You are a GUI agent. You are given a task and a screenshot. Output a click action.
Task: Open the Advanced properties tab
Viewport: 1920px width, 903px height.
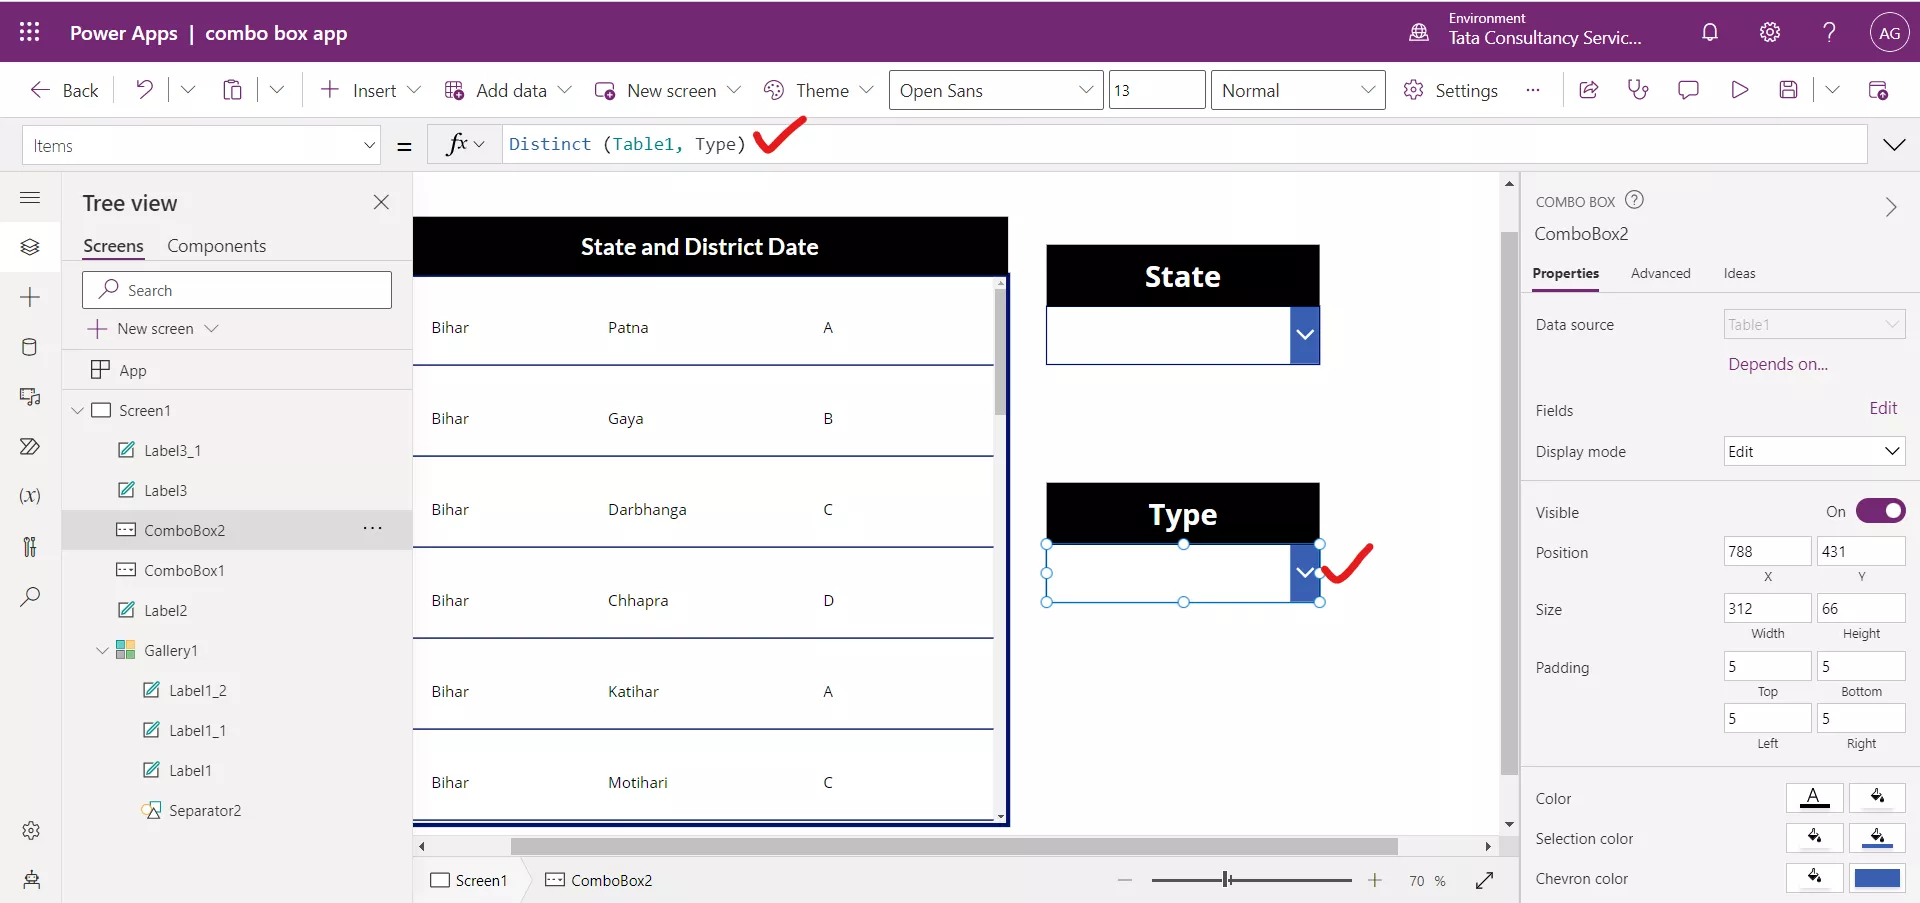(1661, 273)
